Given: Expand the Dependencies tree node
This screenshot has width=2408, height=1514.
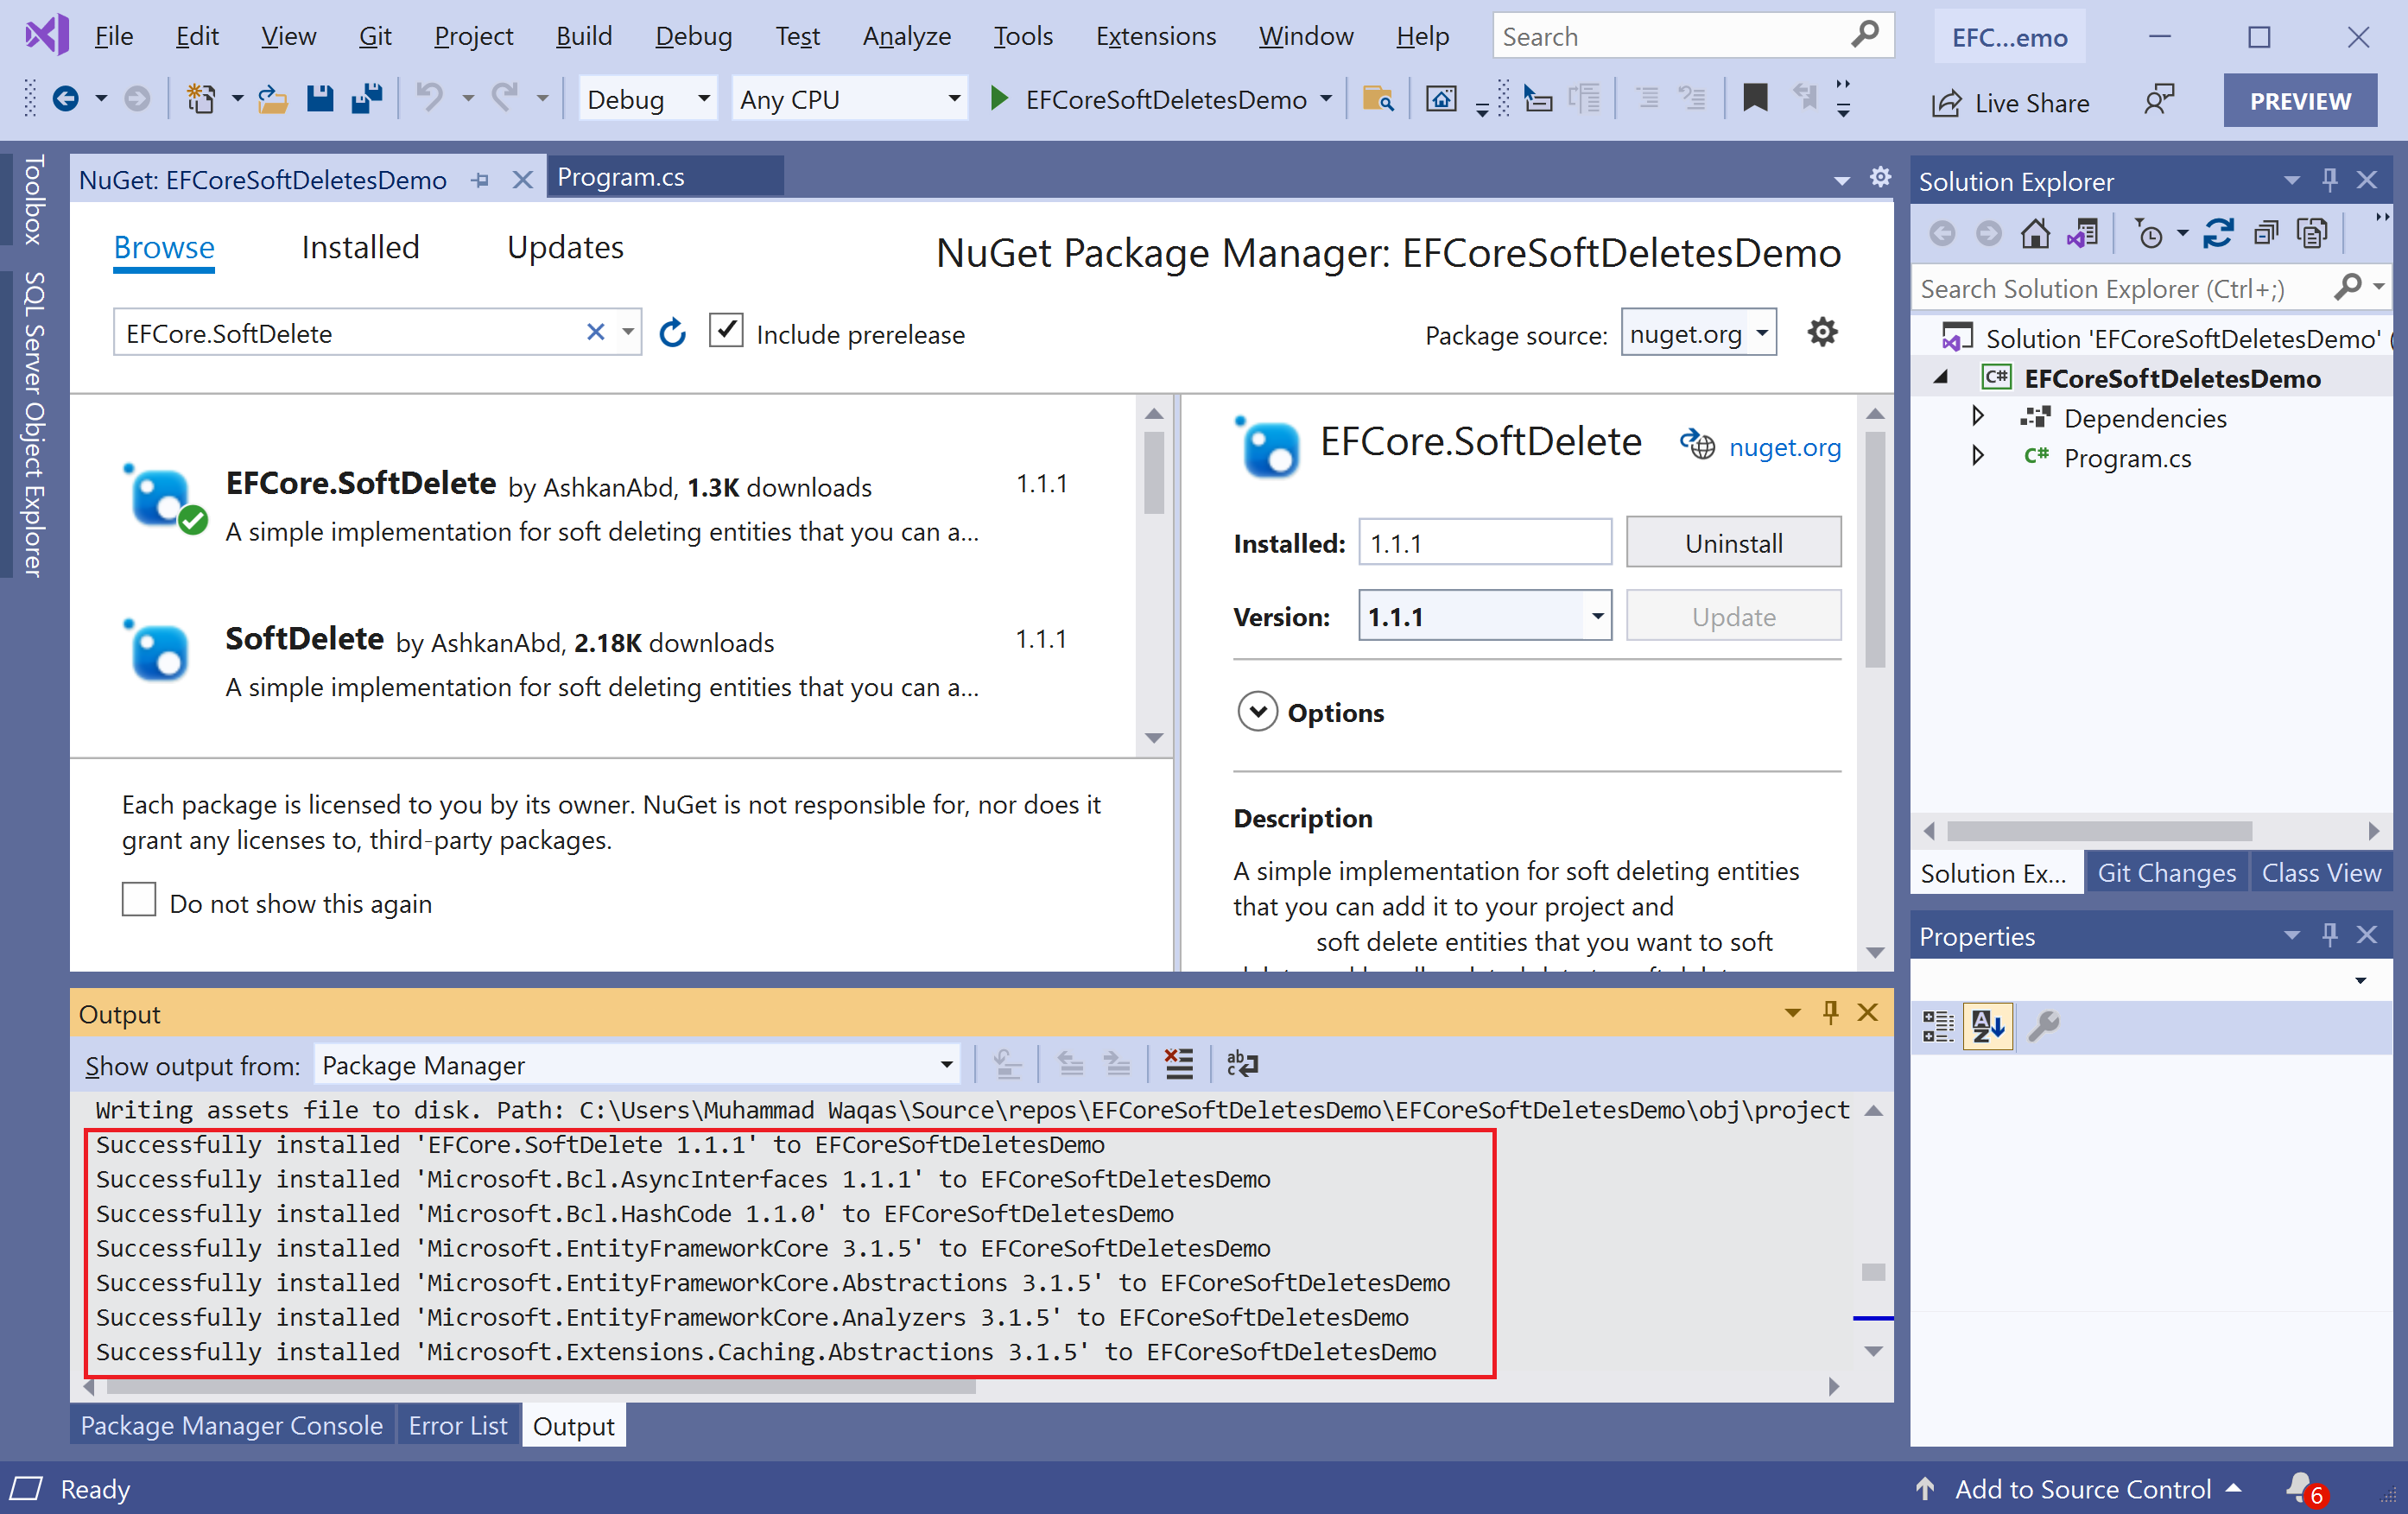Looking at the screenshot, I should pos(1977,417).
